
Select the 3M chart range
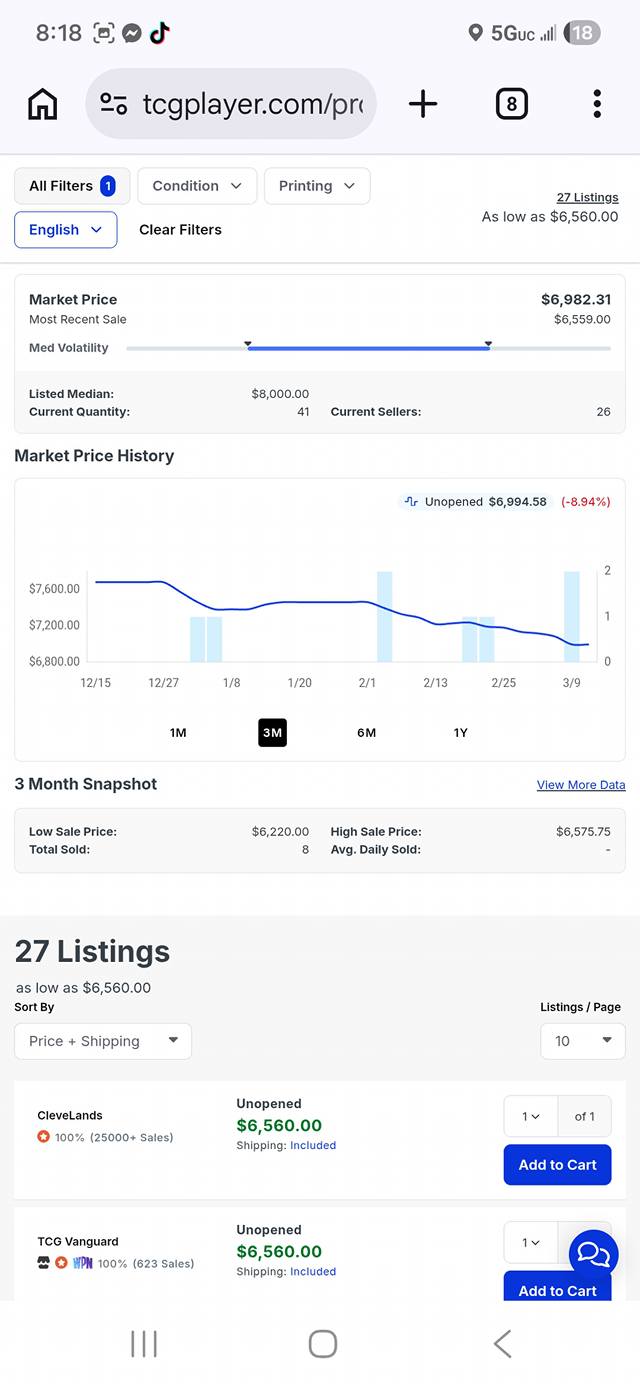pos(272,733)
